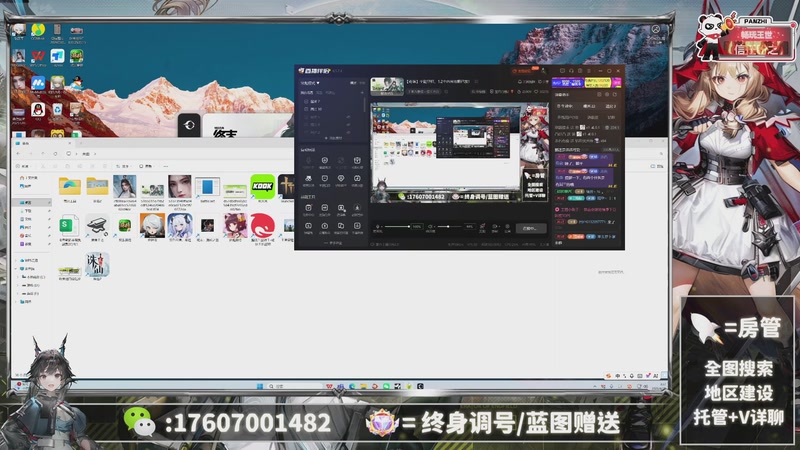The height and width of the screenshot is (450, 800).
Task: Click the Windows Start button on taskbar
Action: coord(259,385)
